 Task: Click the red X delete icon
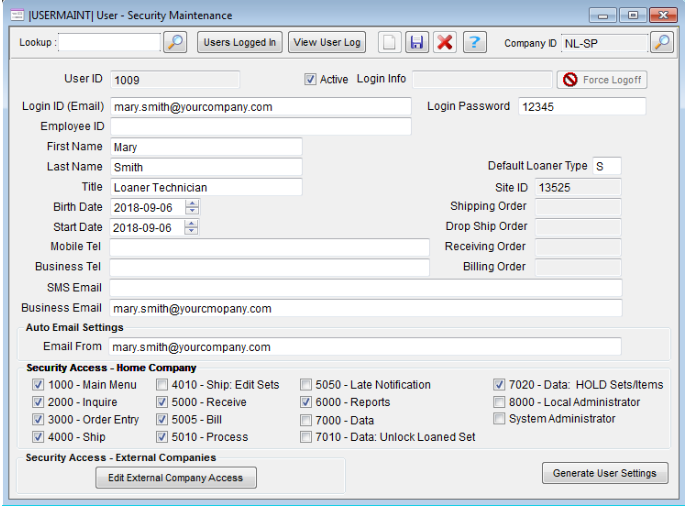[x=446, y=43]
